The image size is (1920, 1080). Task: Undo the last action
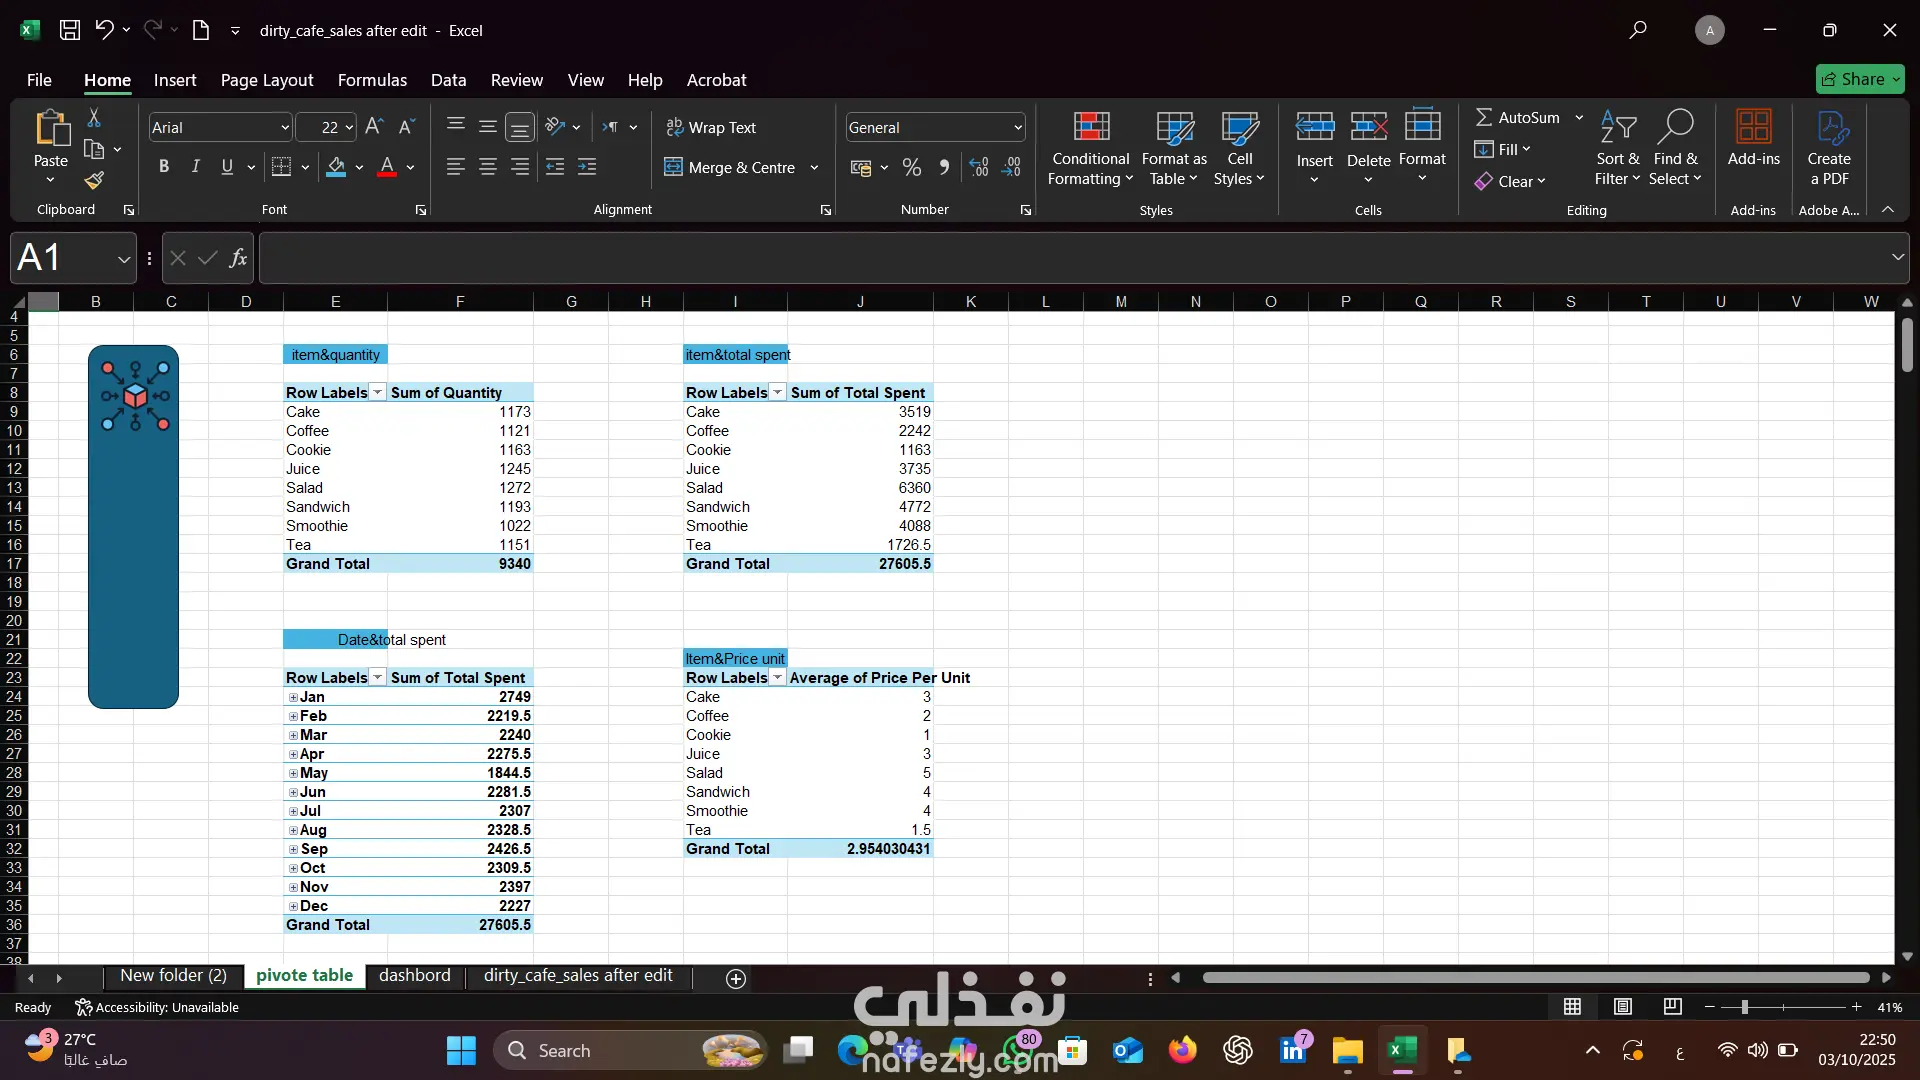104,30
